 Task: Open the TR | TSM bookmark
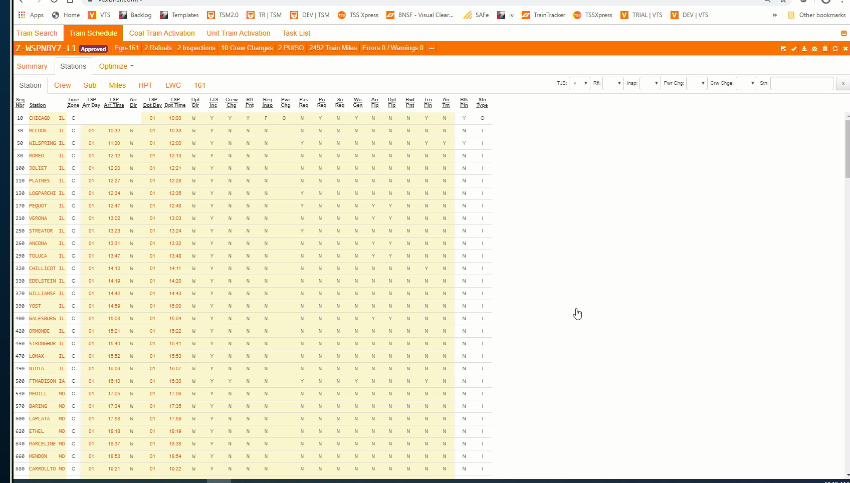tap(263, 15)
